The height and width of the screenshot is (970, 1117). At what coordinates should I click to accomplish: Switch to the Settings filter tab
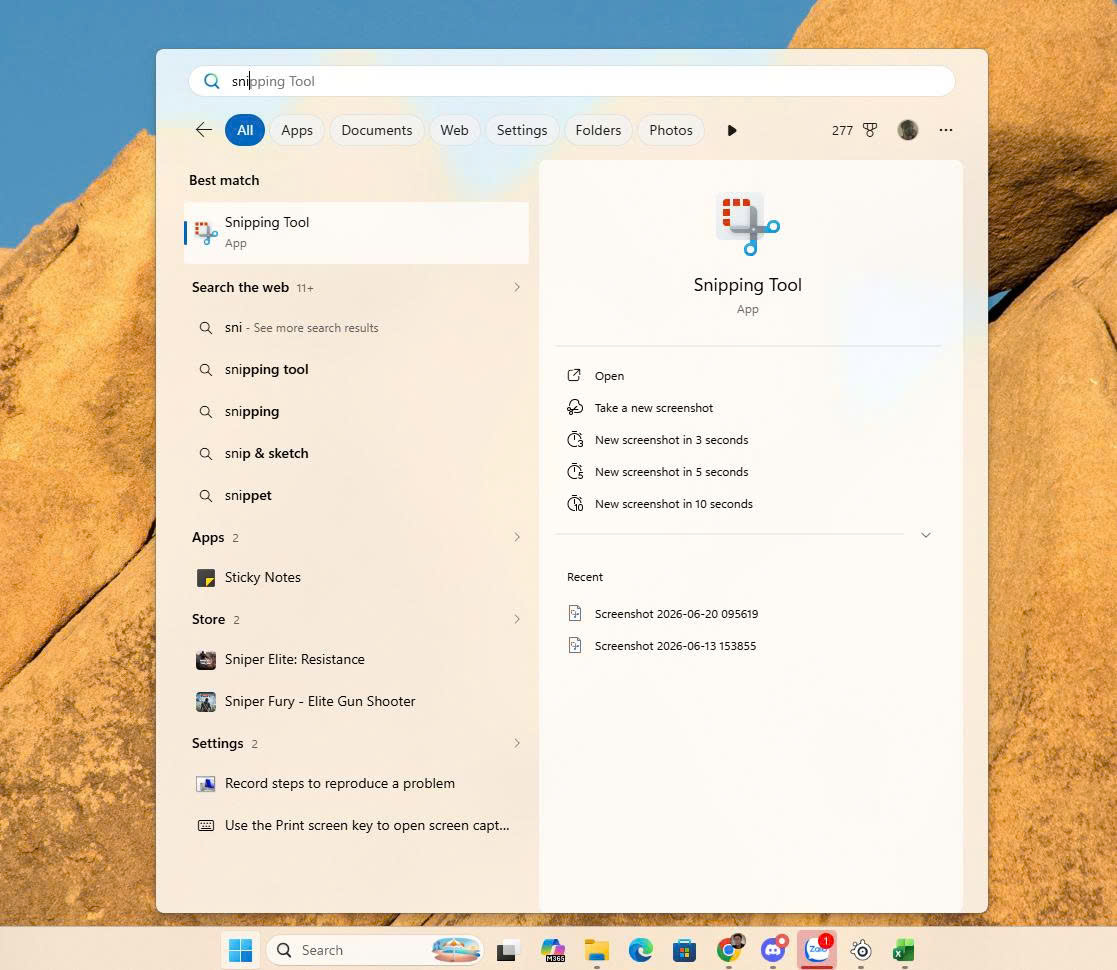521,130
